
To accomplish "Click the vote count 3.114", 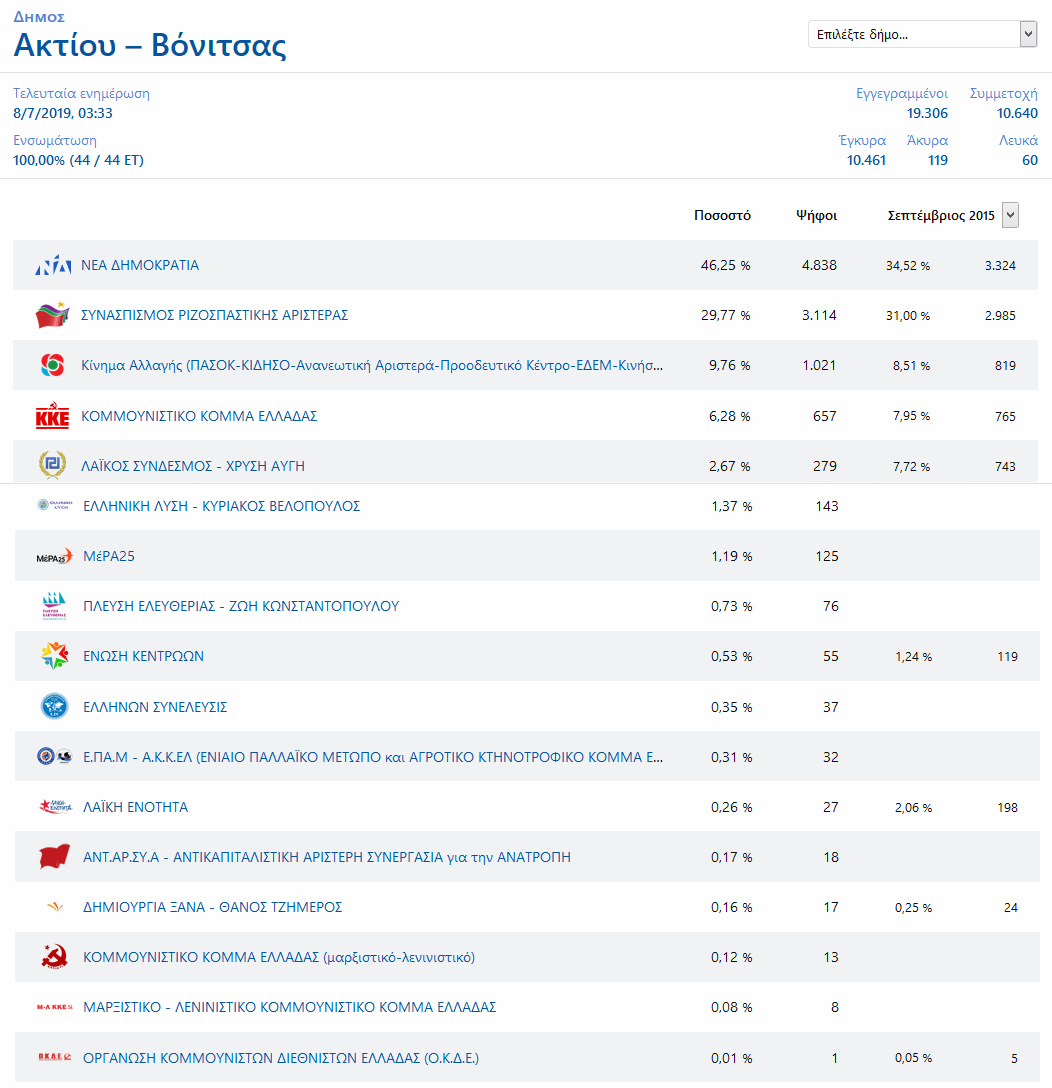I will pyautogui.click(x=819, y=315).
